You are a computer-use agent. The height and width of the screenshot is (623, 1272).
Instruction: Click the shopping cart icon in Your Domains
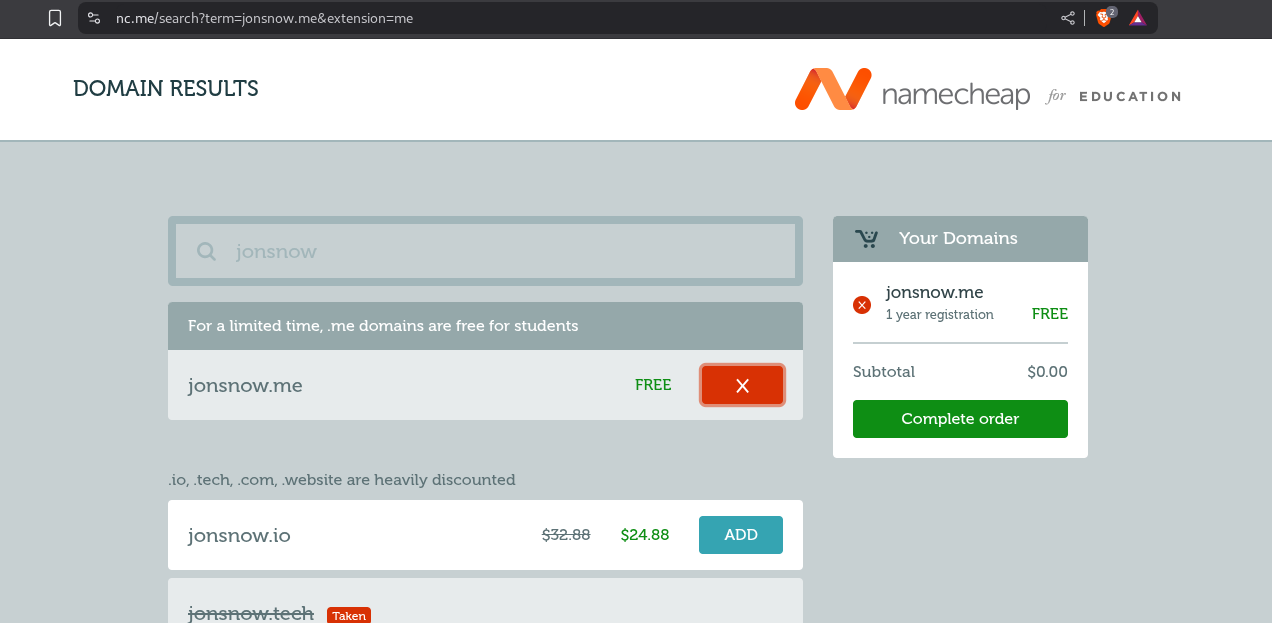(x=866, y=238)
